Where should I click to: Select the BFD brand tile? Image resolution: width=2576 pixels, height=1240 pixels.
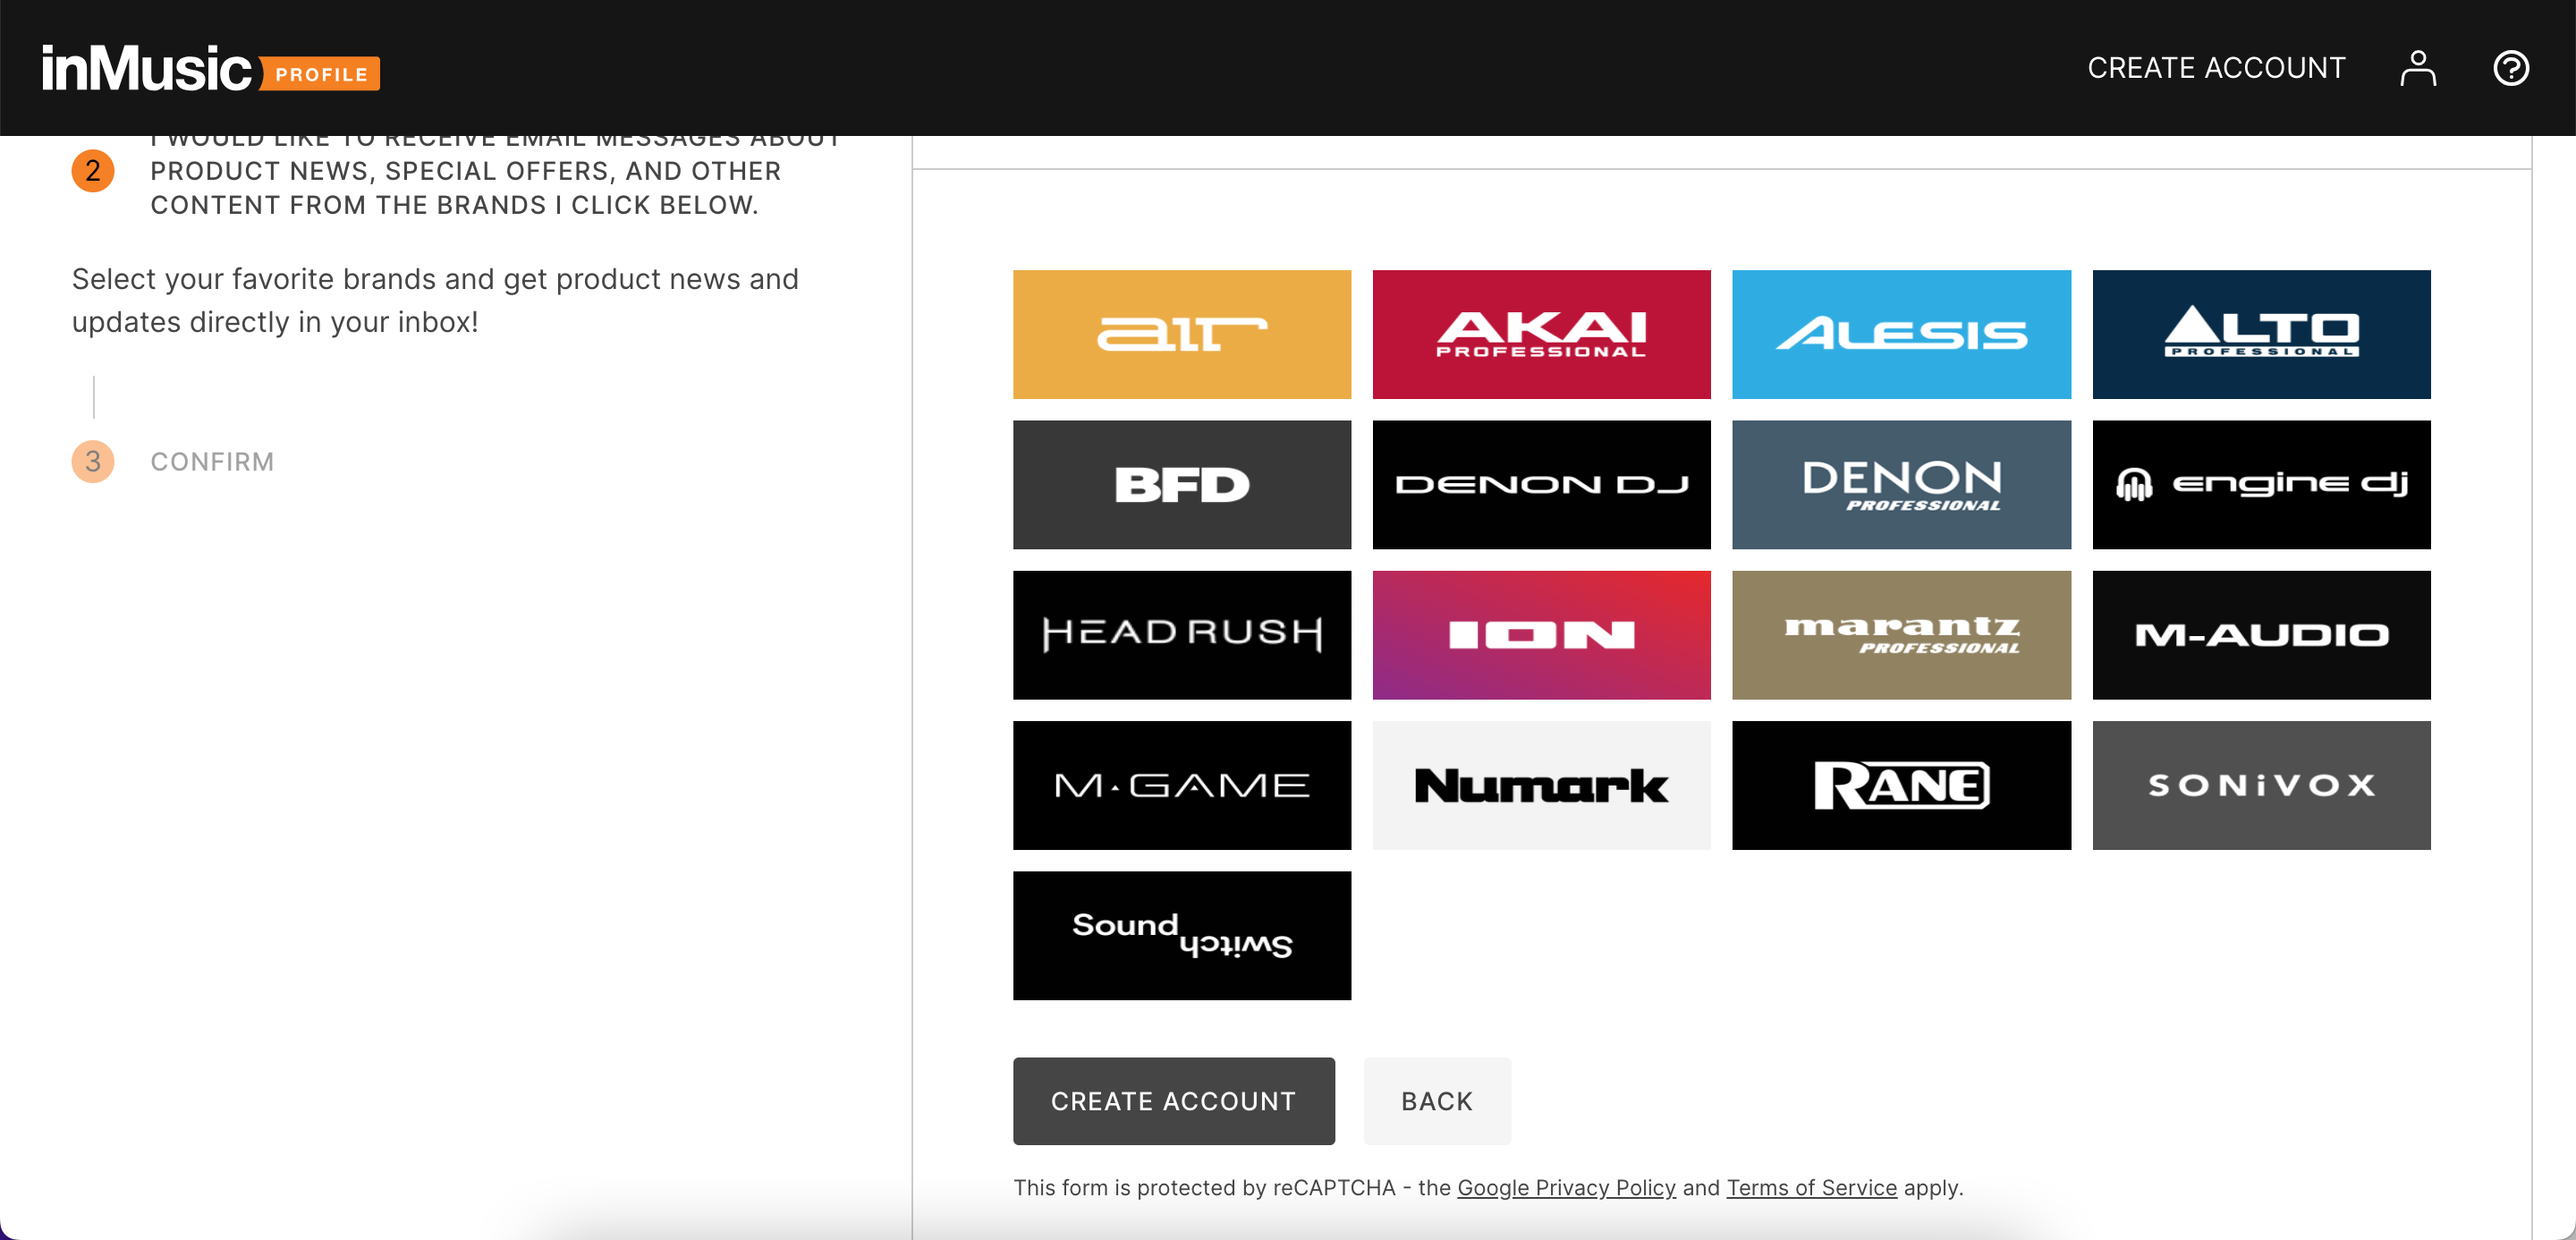tap(1182, 485)
